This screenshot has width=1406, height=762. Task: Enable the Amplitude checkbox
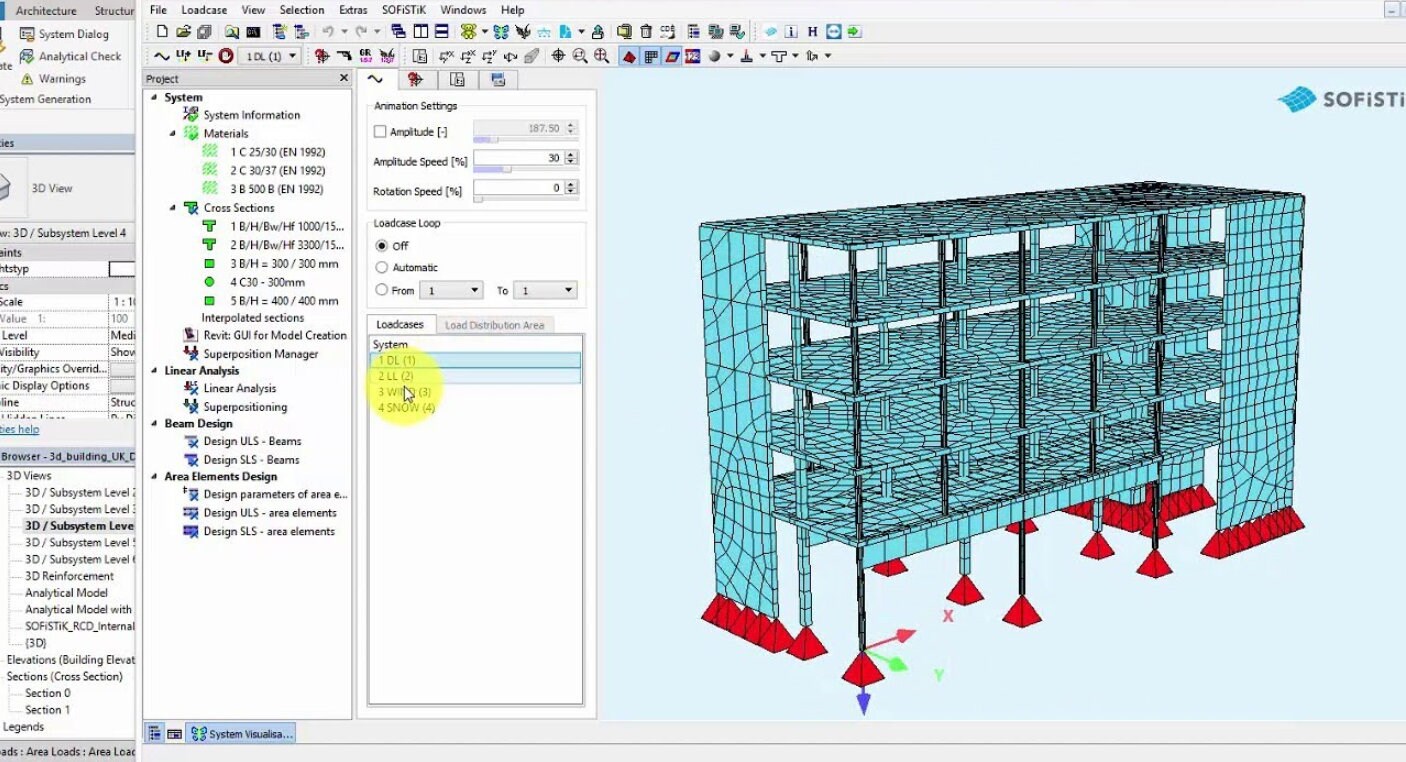coord(381,131)
